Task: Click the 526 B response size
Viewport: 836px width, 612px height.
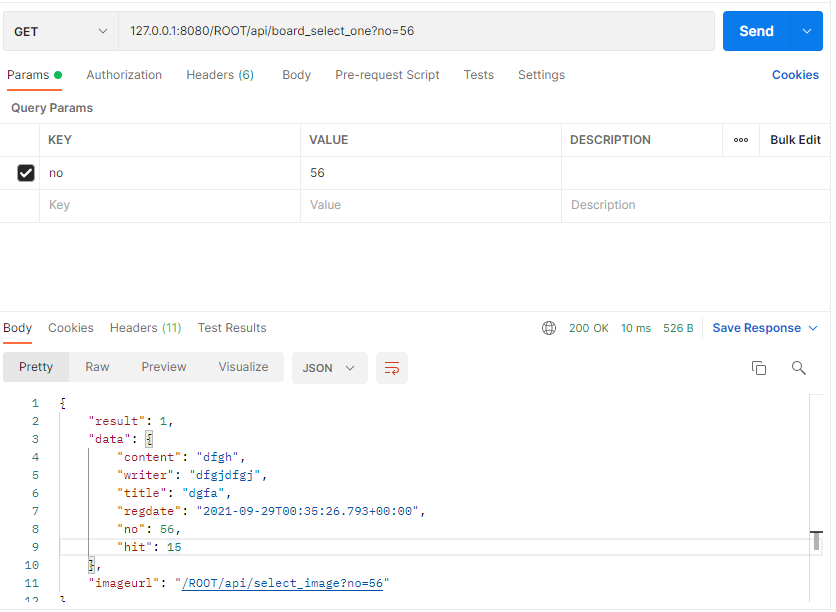Action: pos(678,328)
